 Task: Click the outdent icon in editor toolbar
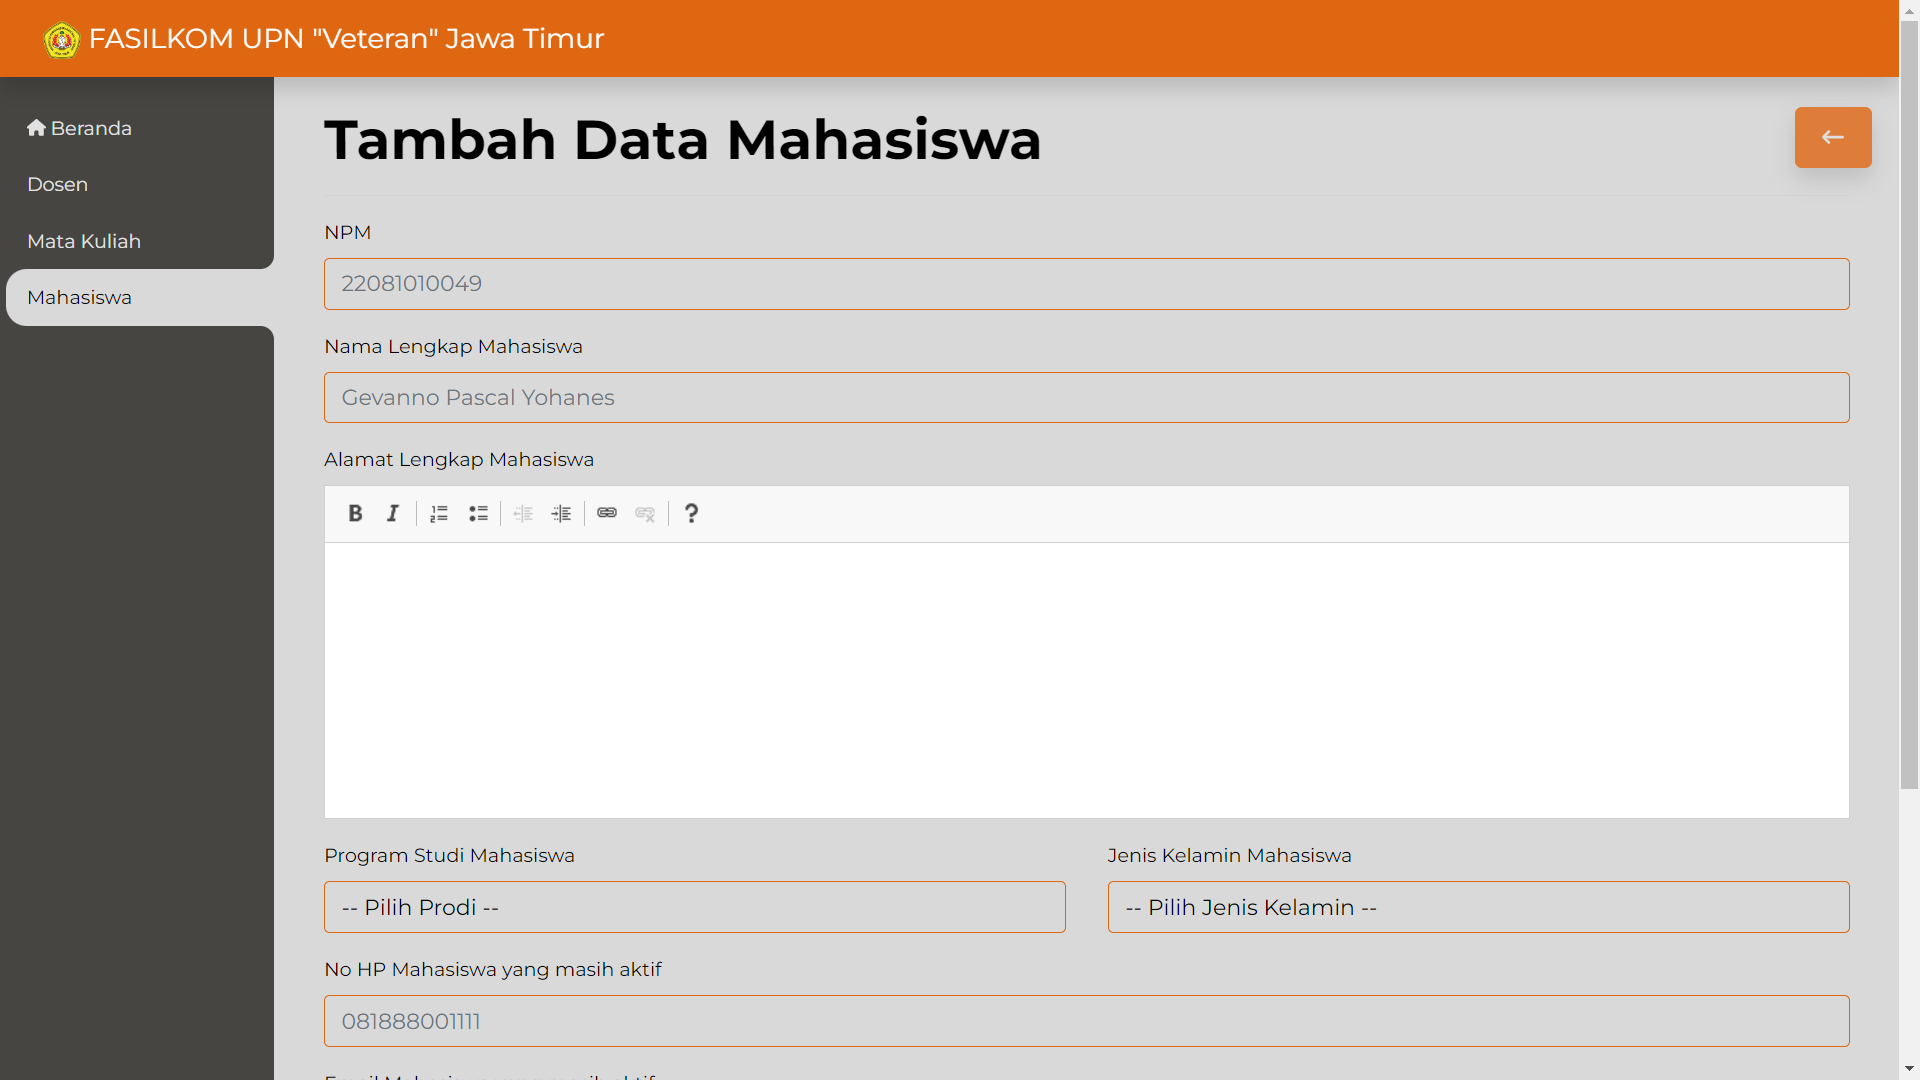523,513
